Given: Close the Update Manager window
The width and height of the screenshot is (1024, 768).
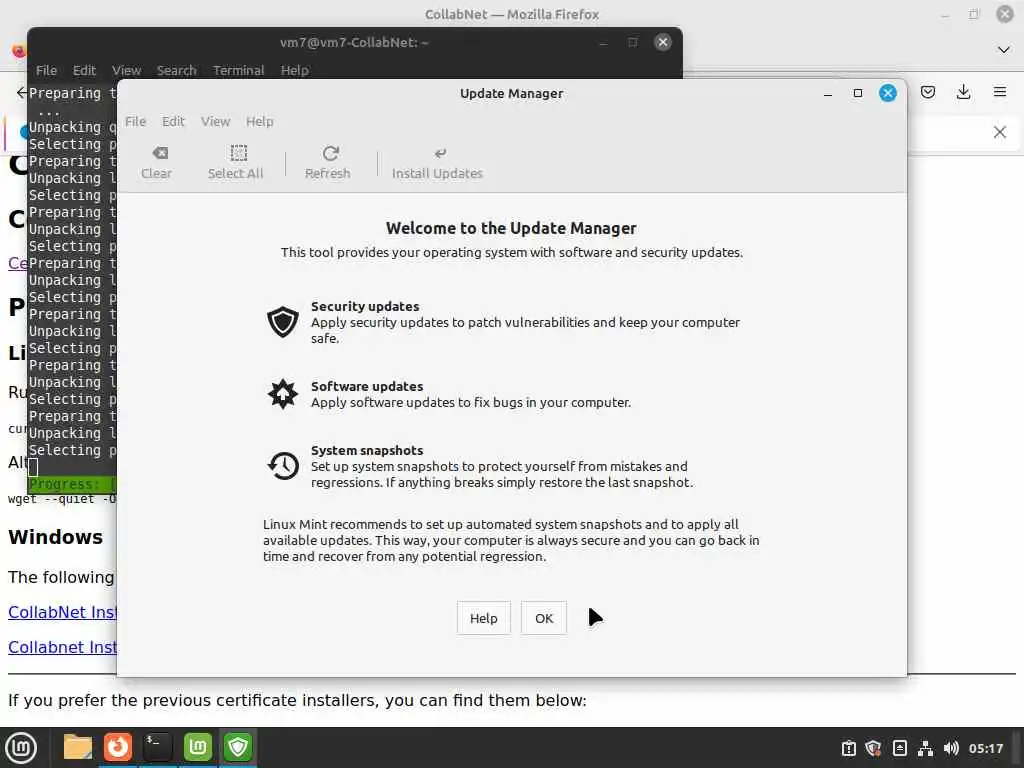Looking at the screenshot, I should coord(888,93).
